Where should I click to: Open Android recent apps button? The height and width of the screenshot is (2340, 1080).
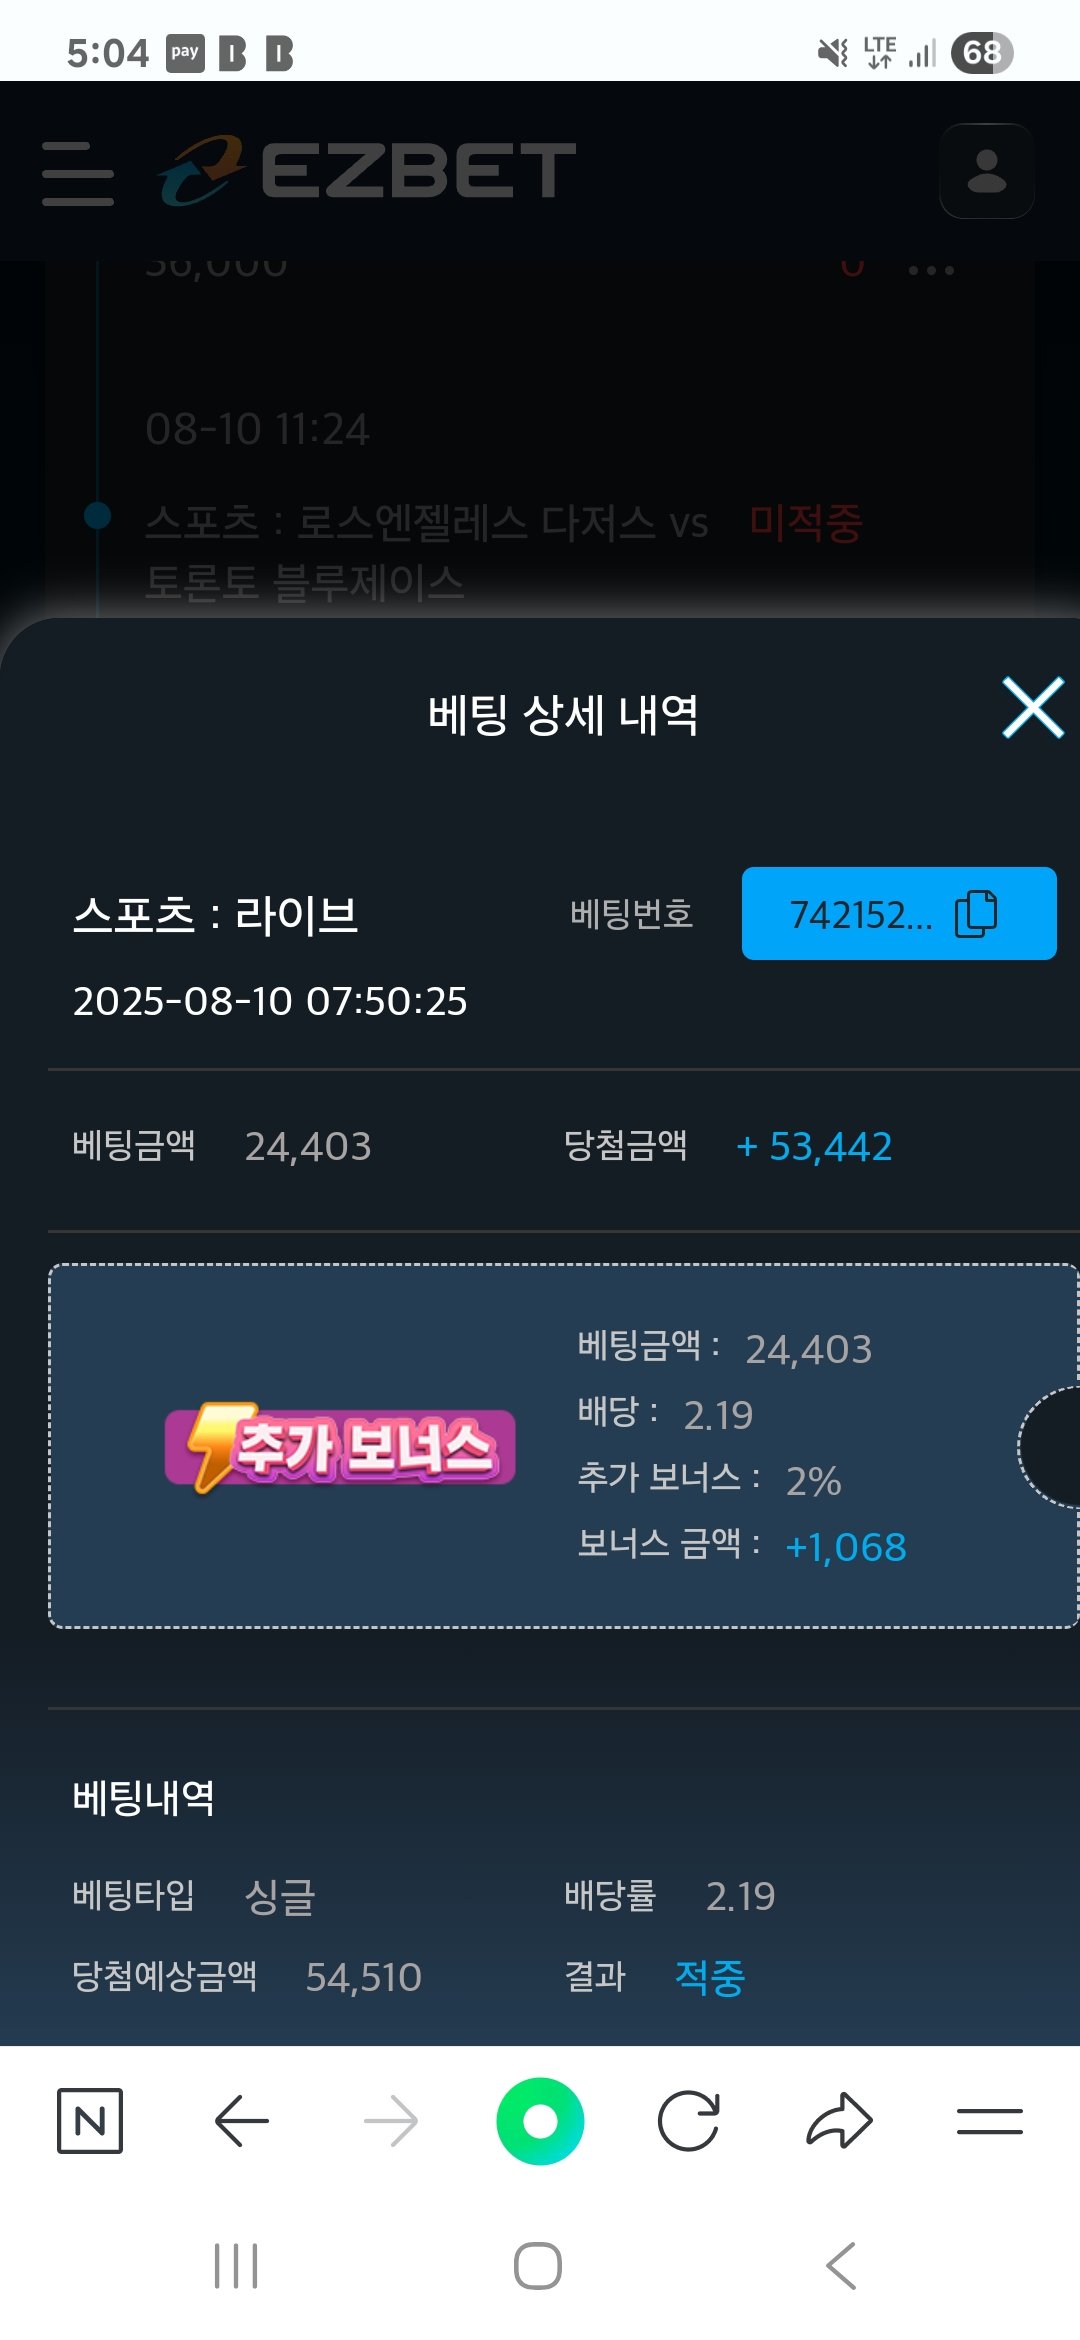point(236,2266)
